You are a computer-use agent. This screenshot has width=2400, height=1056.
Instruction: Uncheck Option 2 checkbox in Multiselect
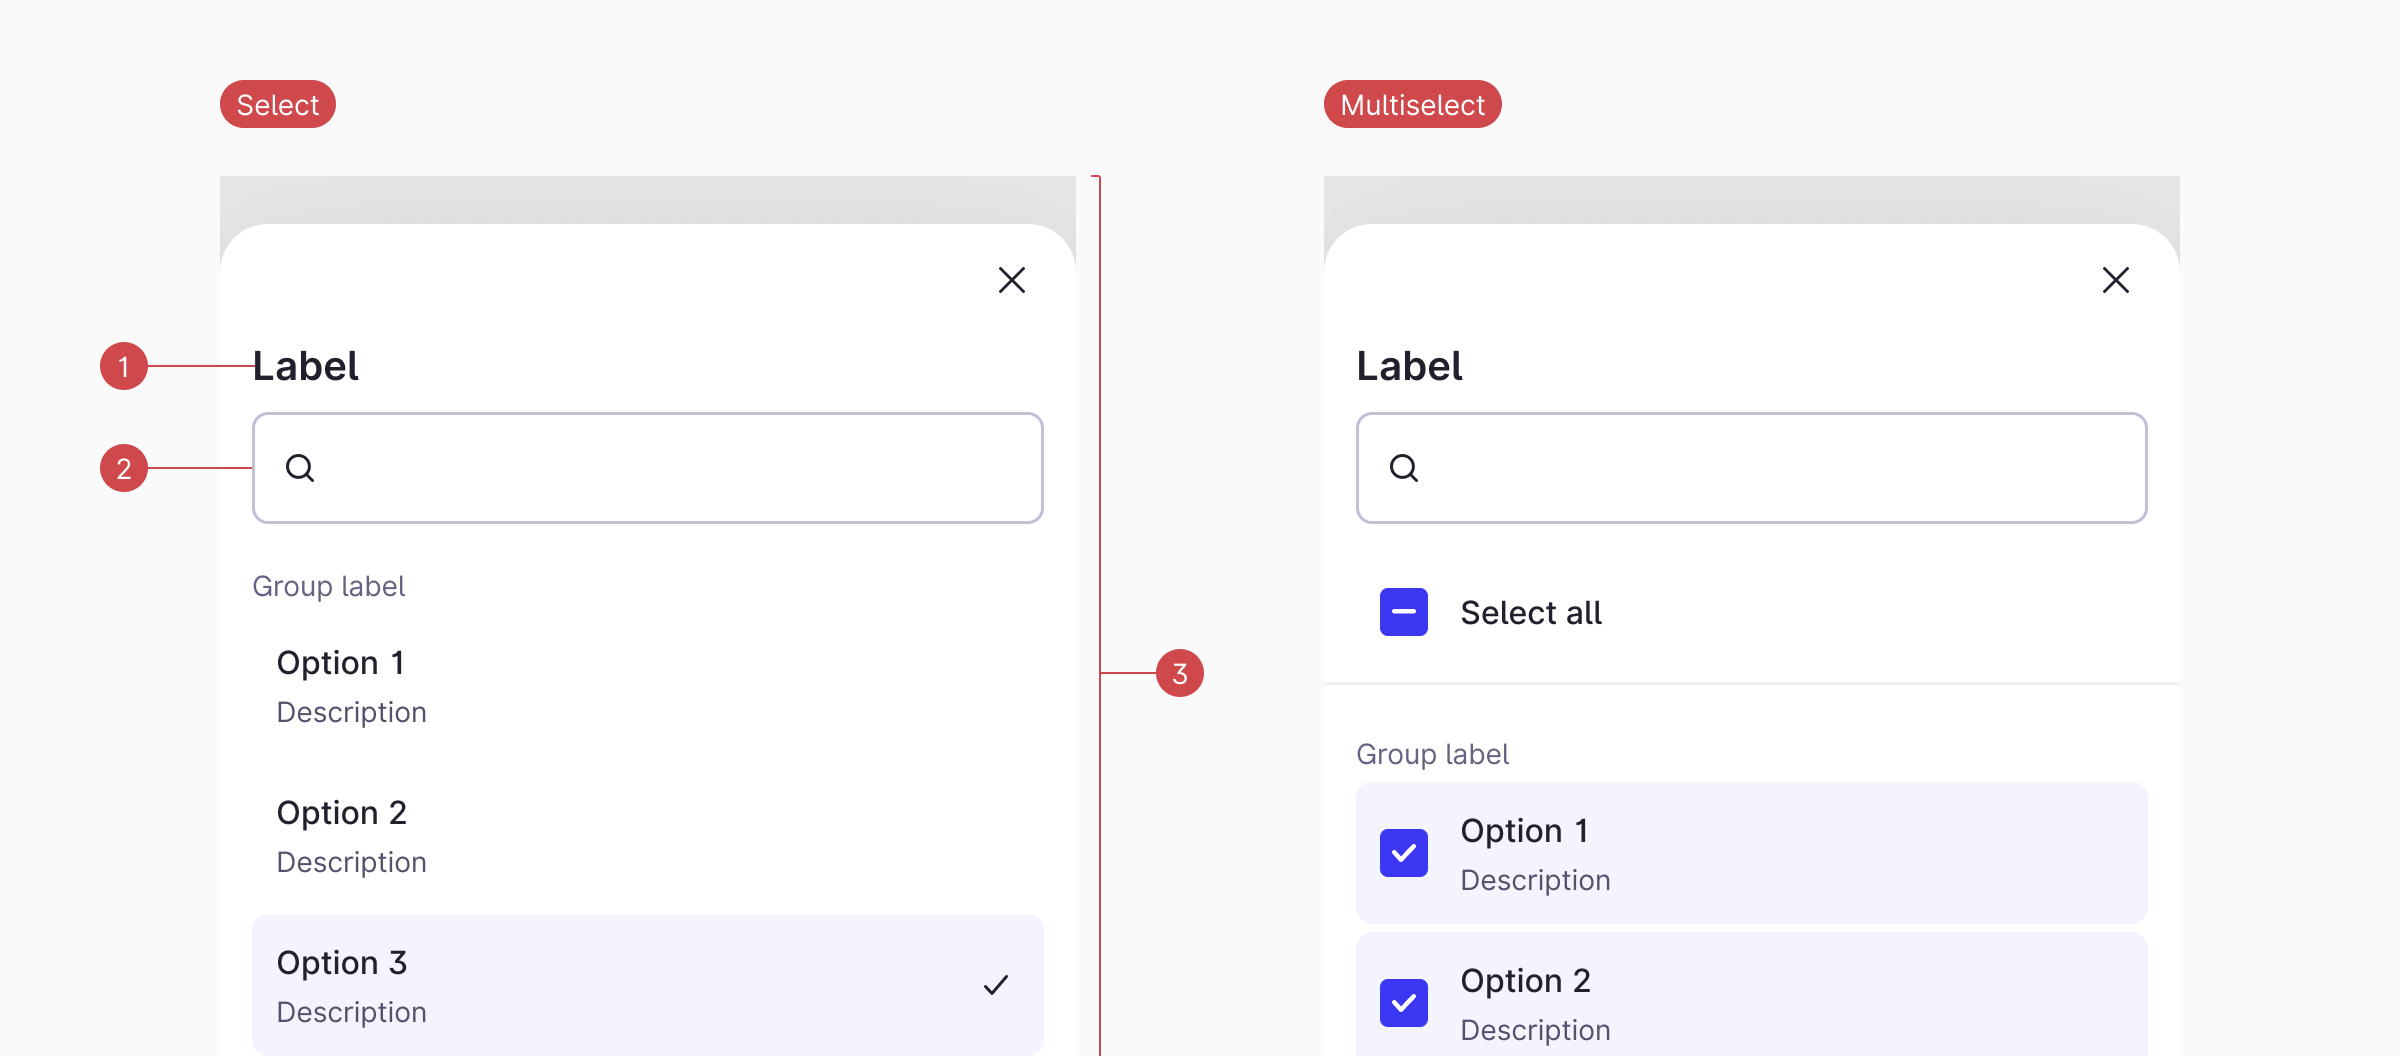pos(1404,1003)
